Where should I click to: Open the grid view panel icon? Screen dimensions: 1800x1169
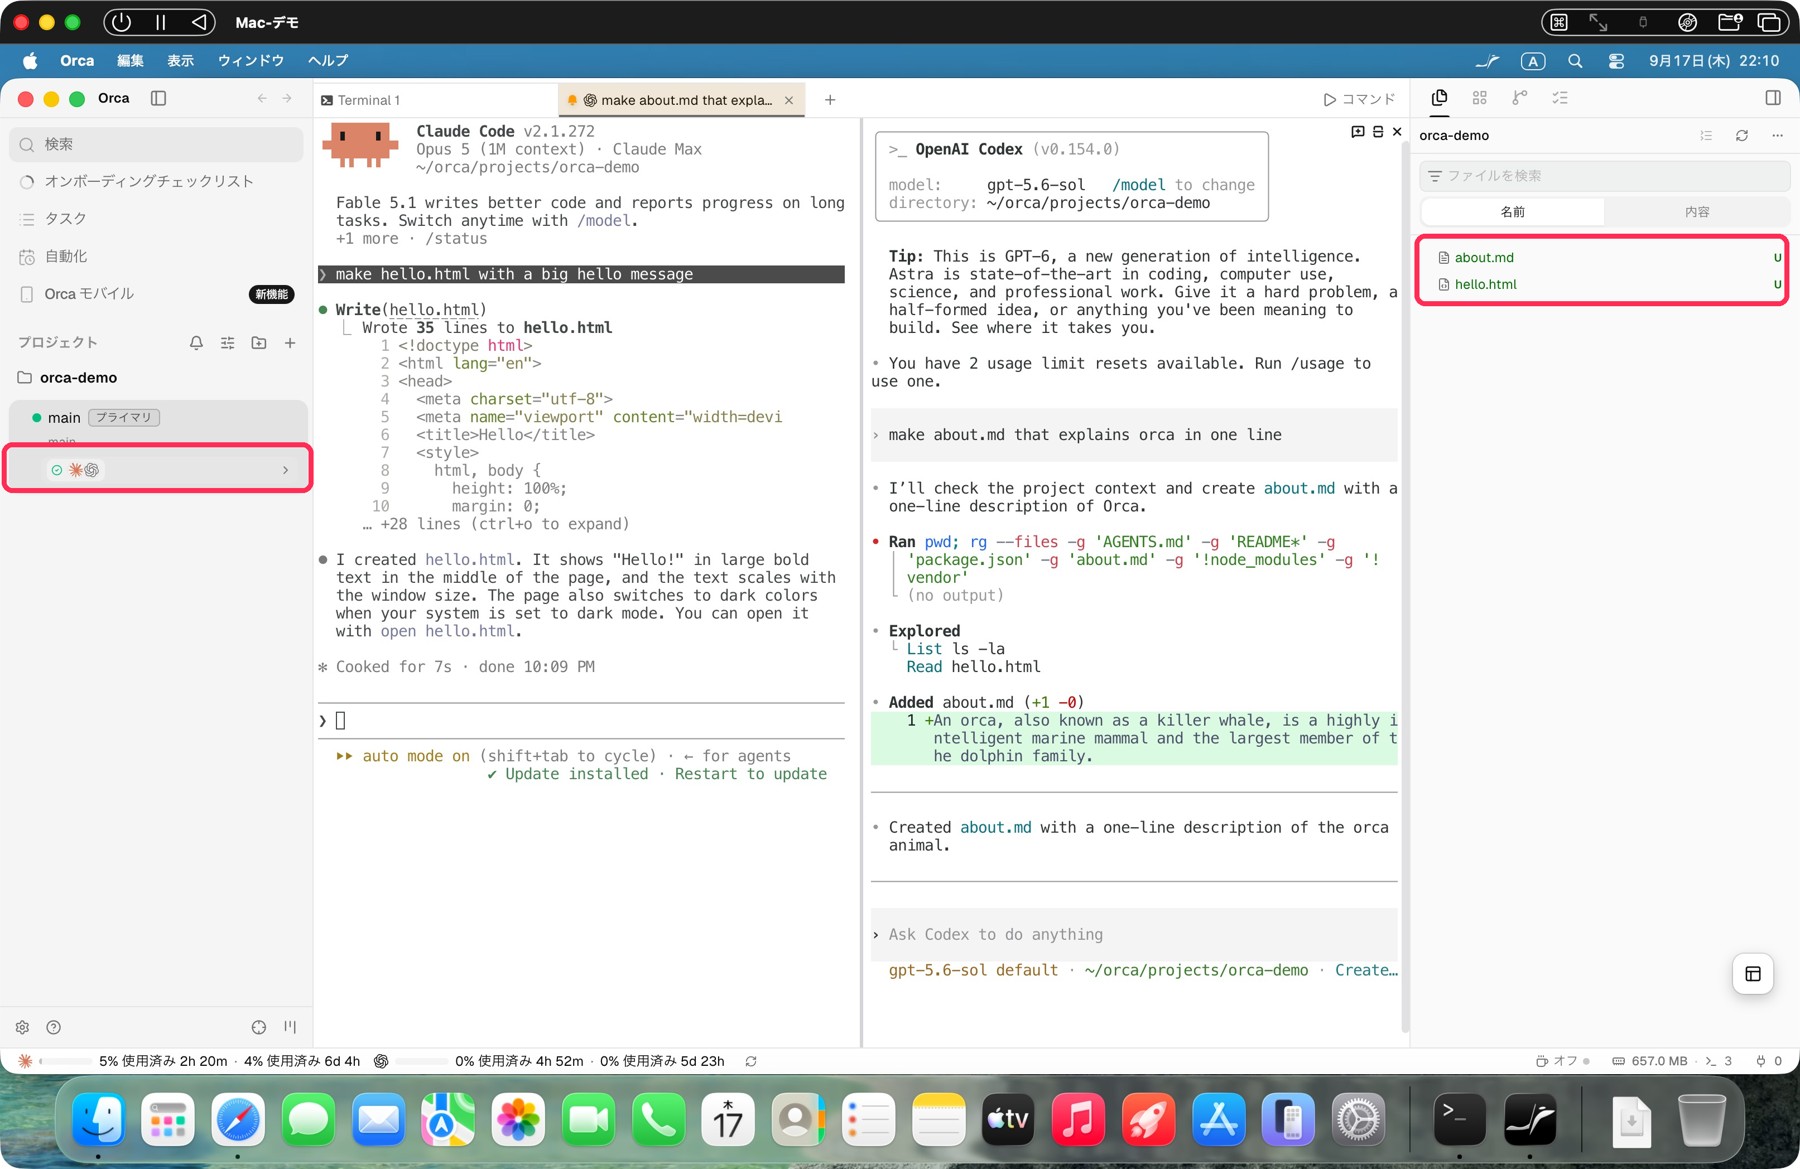[x=1480, y=97]
